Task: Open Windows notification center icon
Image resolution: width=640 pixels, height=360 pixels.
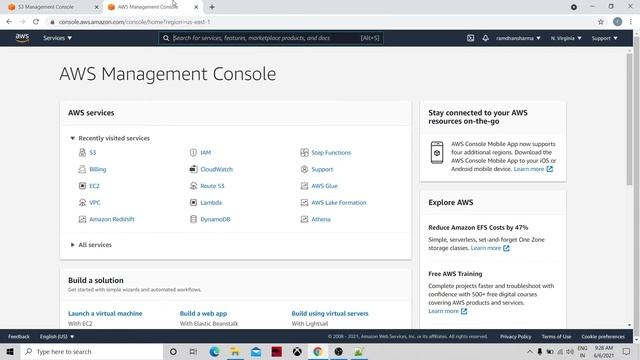Action: 627,351
